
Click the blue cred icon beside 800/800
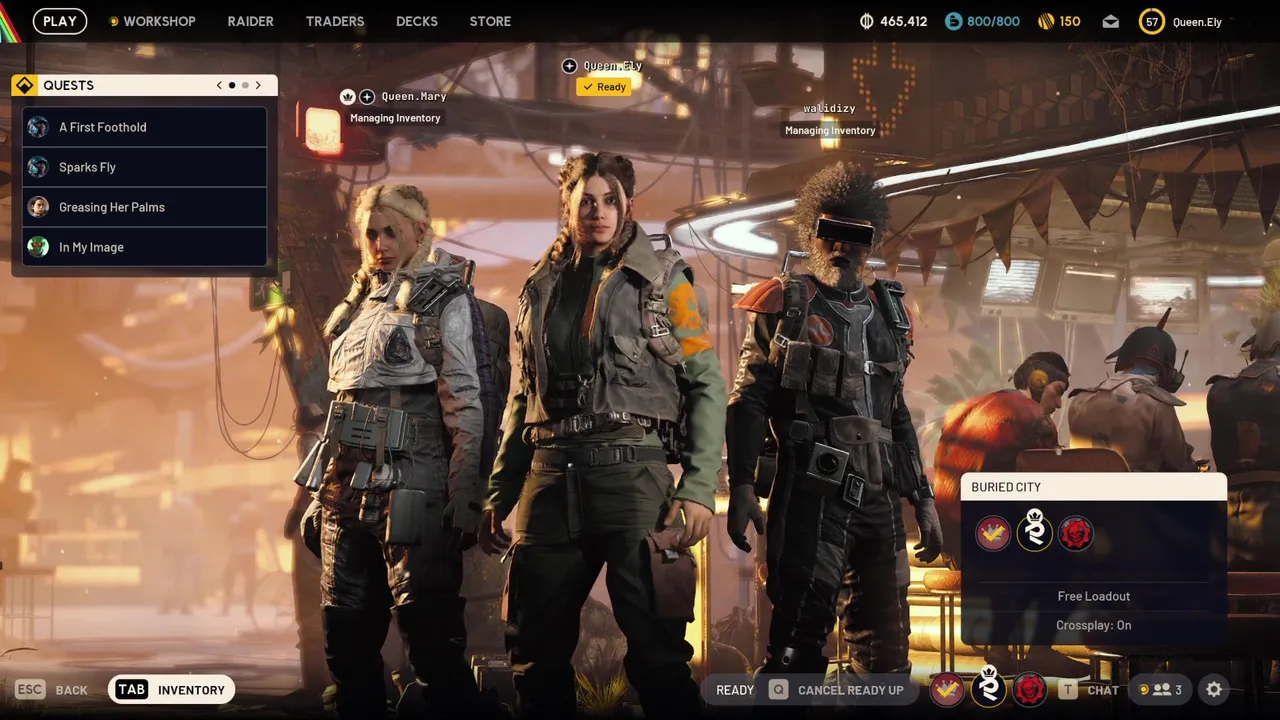coord(953,21)
